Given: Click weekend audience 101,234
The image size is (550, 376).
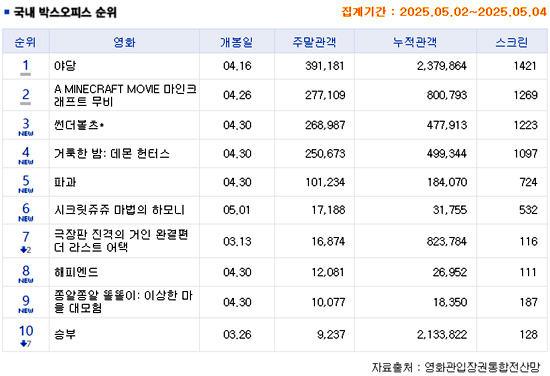Looking at the screenshot, I should [325, 182].
